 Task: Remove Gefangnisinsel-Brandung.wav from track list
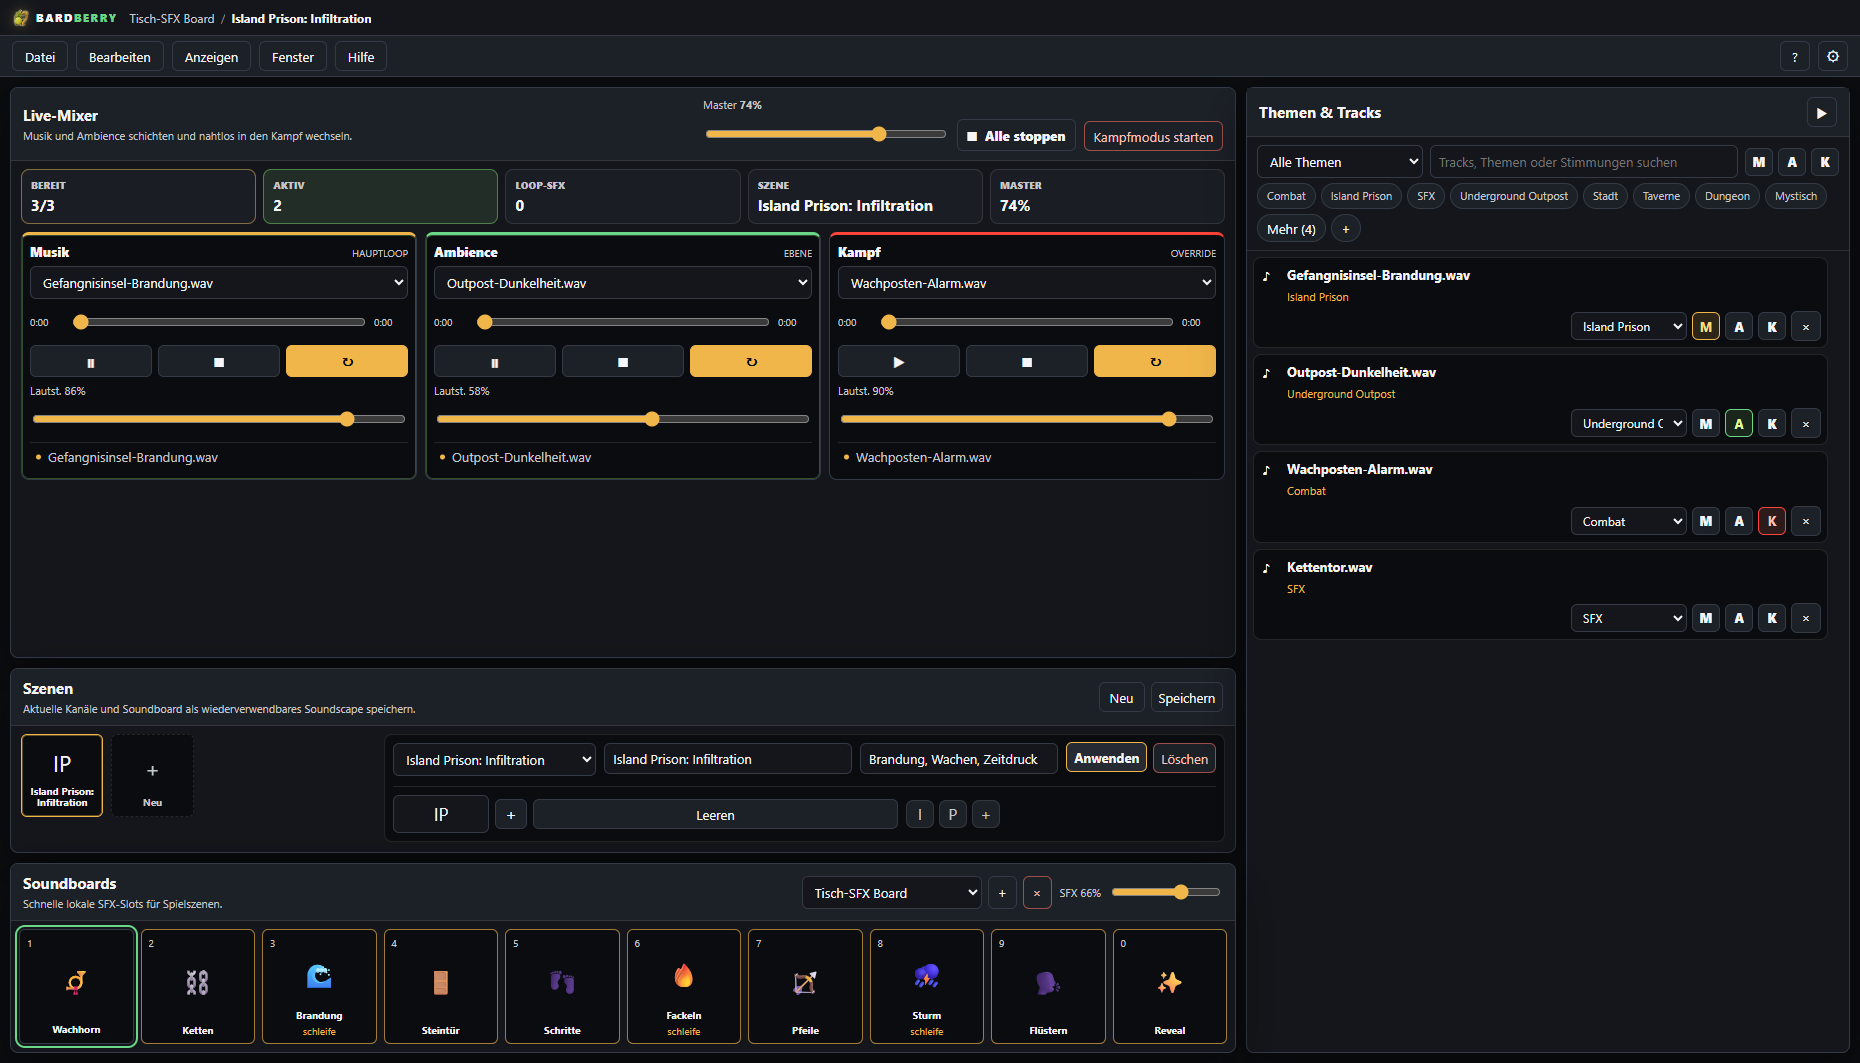pyautogui.click(x=1806, y=327)
